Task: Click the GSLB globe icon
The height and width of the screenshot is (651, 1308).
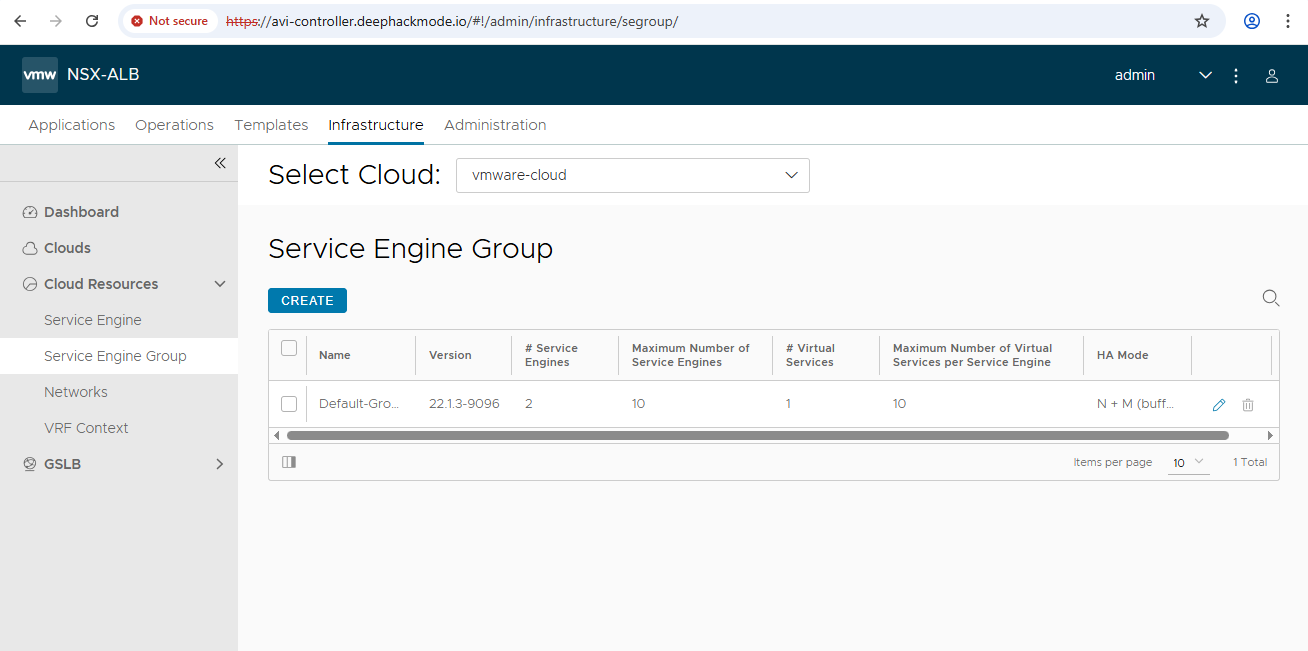Action: coord(30,464)
